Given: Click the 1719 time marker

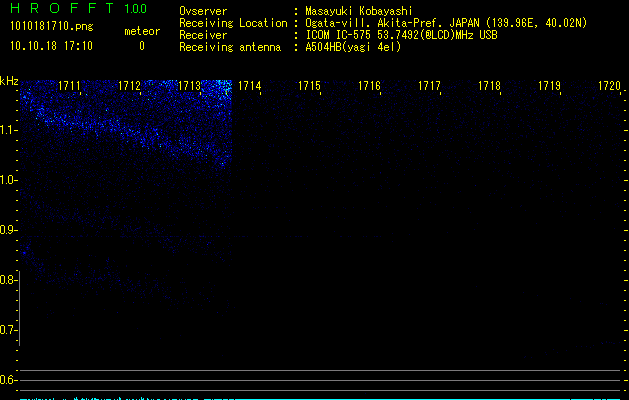Looking at the screenshot, I should click(549, 86).
